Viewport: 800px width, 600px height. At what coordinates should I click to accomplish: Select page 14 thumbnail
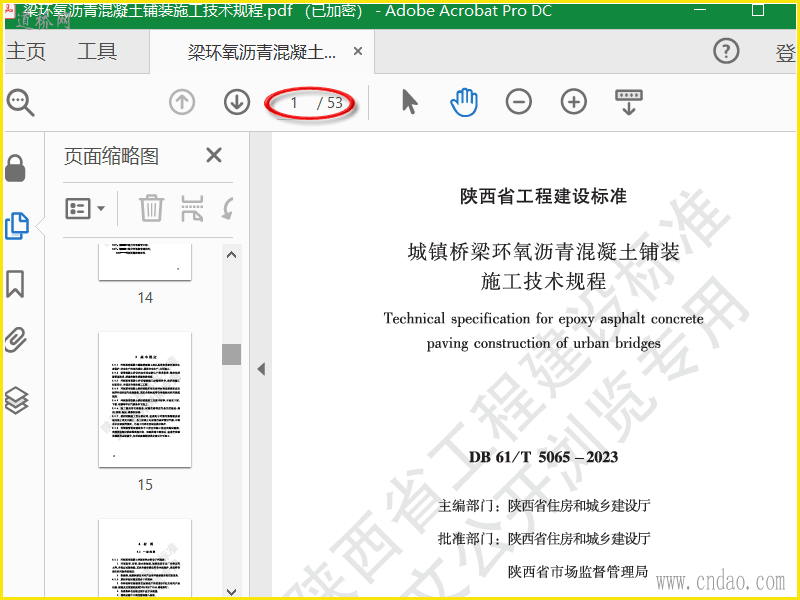(145, 262)
